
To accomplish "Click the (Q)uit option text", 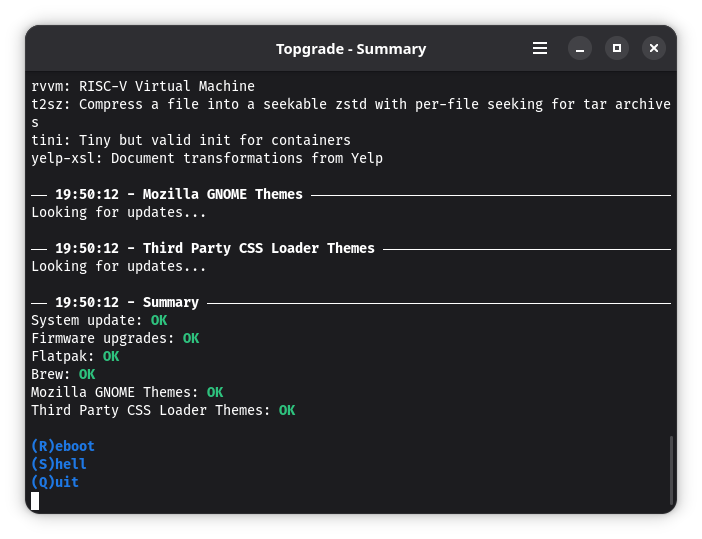I will pyautogui.click(x=55, y=482).
